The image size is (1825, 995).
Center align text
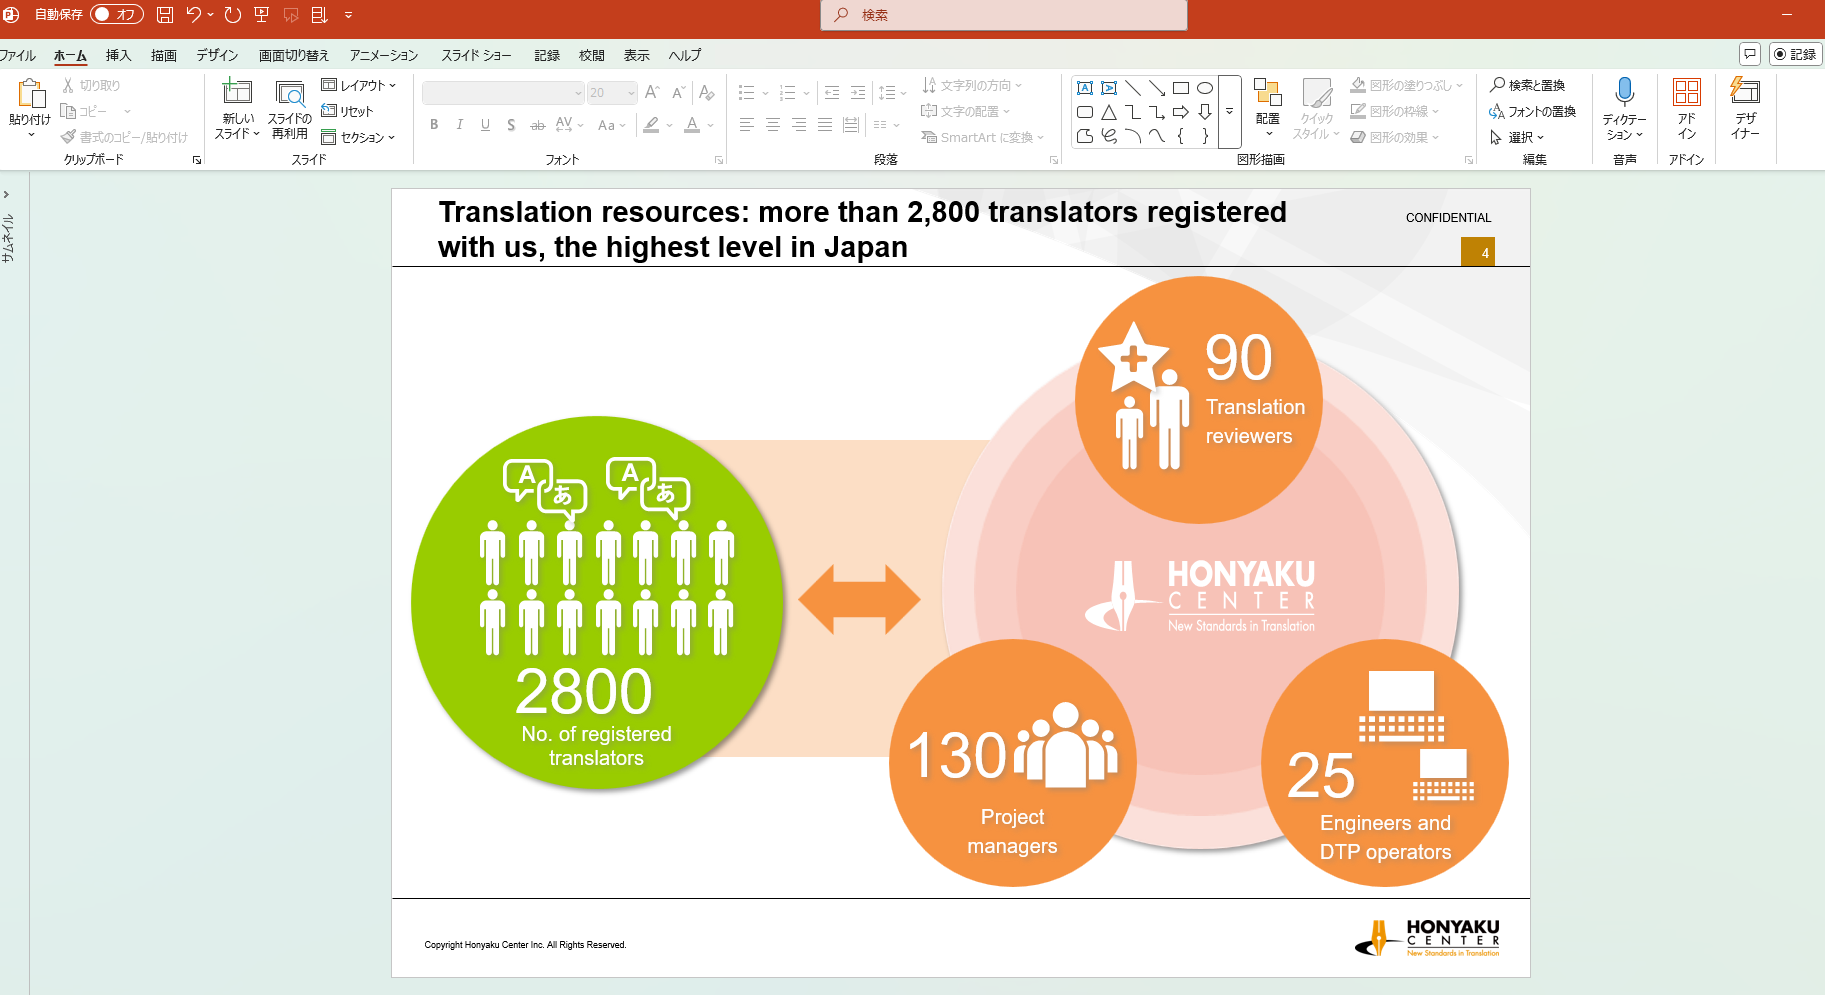click(x=773, y=125)
